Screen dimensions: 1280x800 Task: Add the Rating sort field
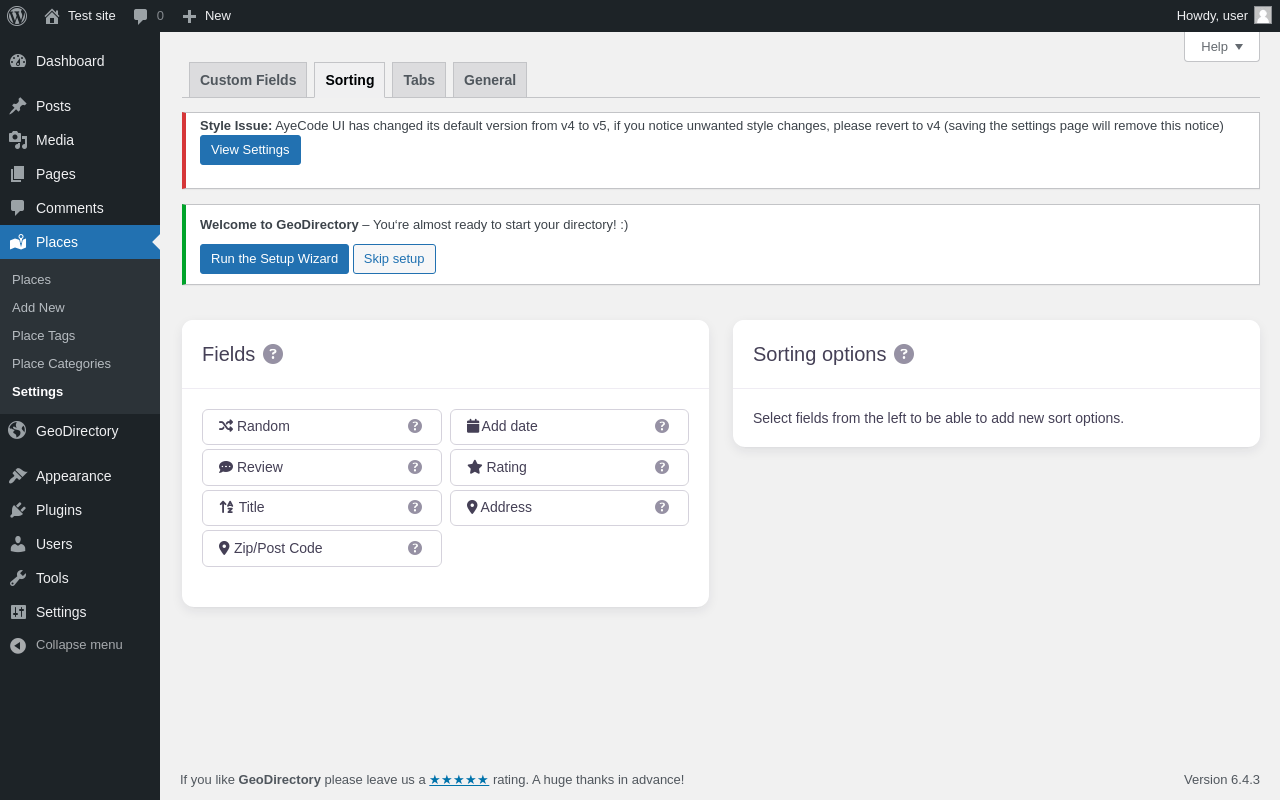tap(569, 467)
